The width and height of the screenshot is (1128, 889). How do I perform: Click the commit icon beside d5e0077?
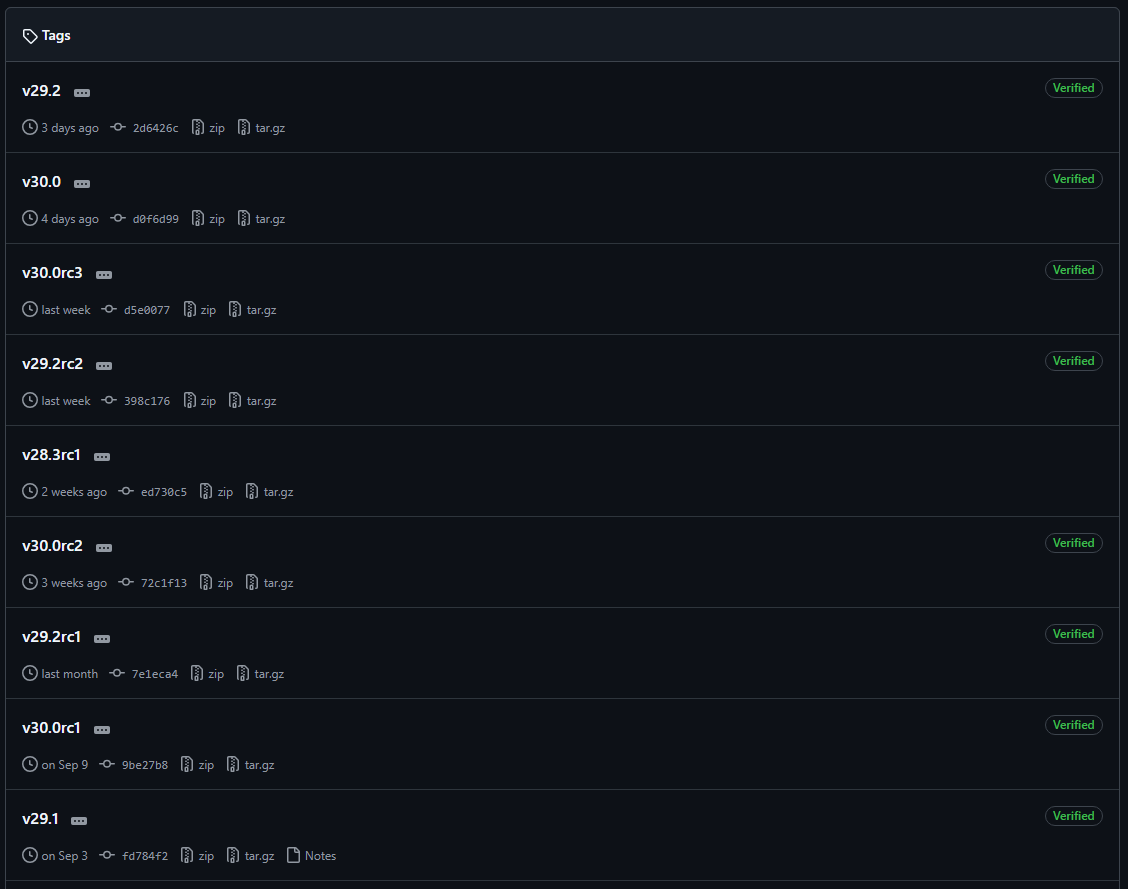coord(109,310)
